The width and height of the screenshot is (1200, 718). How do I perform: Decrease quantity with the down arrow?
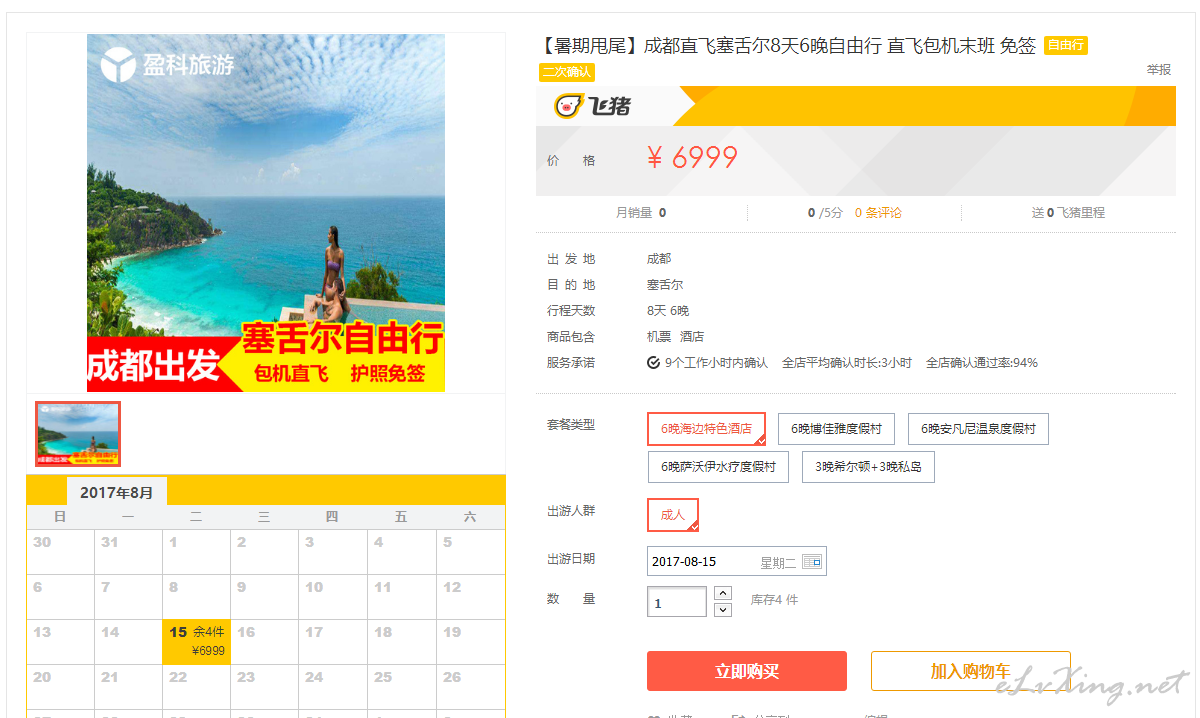pos(724,609)
